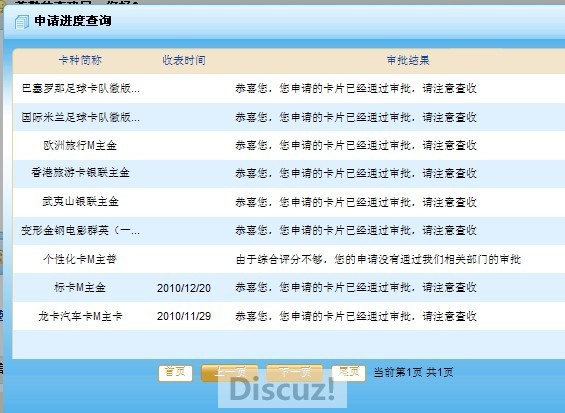Select the 个性化卡M主普 card name
This screenshot has width=565, height=413.
coord(80,259)
